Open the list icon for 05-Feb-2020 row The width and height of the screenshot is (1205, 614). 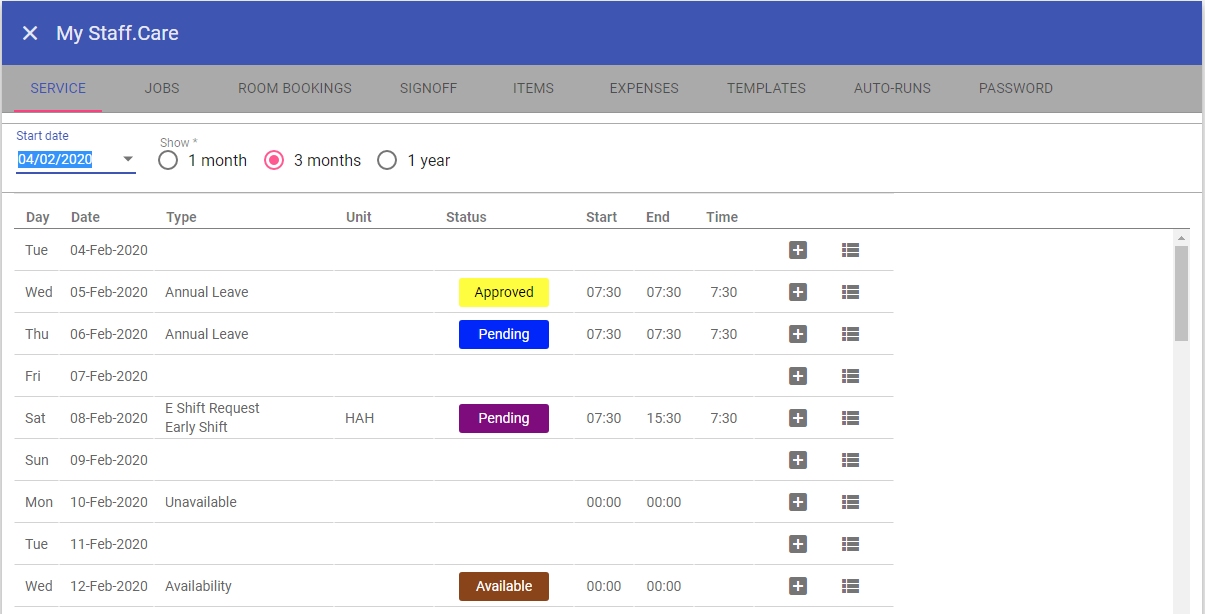click(x=850, y=292)
